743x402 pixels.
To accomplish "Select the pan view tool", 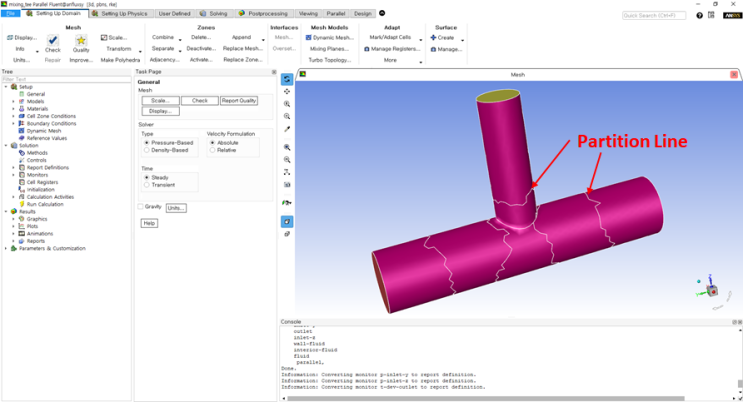I will (x=287, y=91).
